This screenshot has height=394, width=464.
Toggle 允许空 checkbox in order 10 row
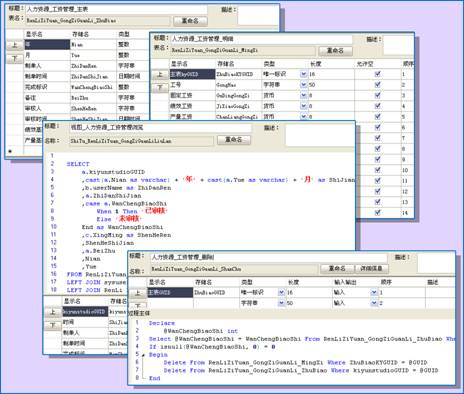point(377,170)
